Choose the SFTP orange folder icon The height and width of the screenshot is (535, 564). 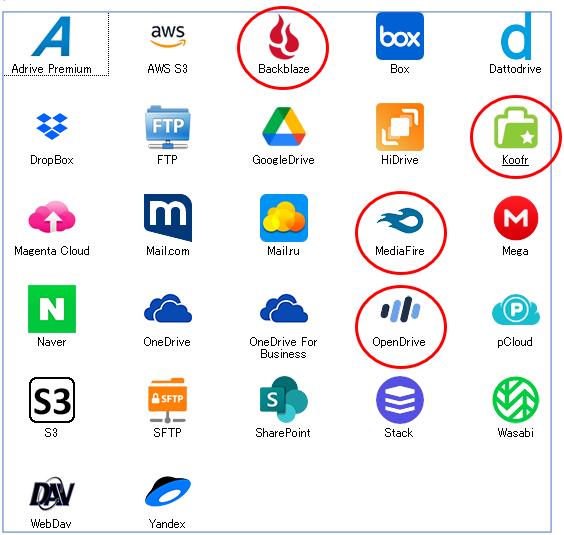coord(168,400)
